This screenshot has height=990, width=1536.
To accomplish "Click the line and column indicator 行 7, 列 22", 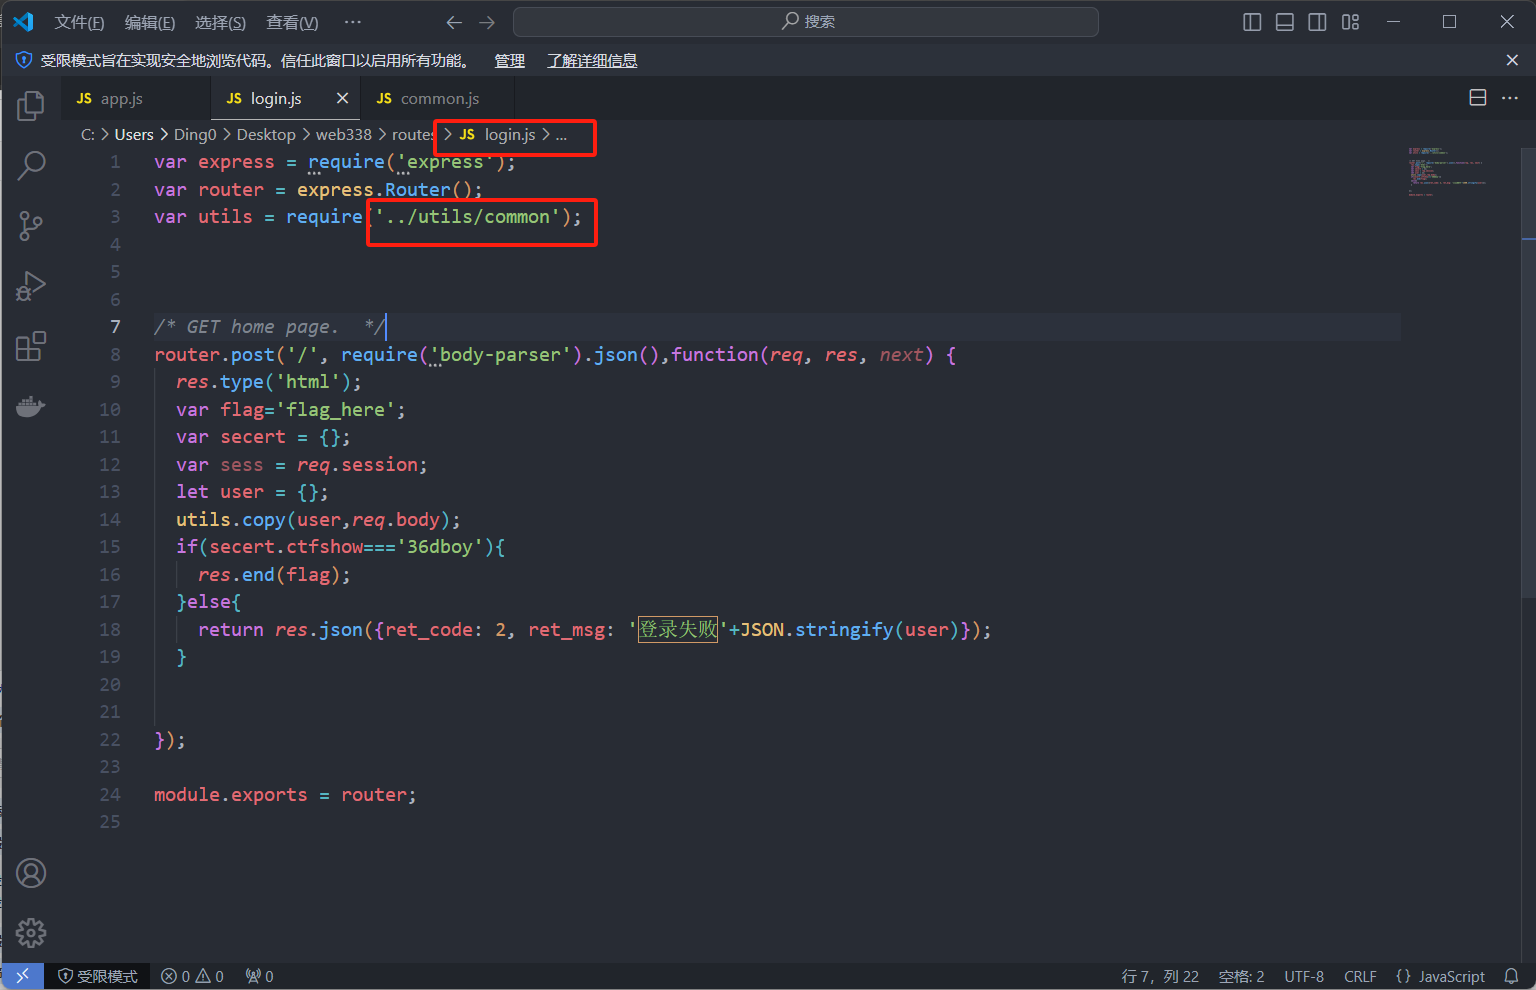I will click(1160, 976).
